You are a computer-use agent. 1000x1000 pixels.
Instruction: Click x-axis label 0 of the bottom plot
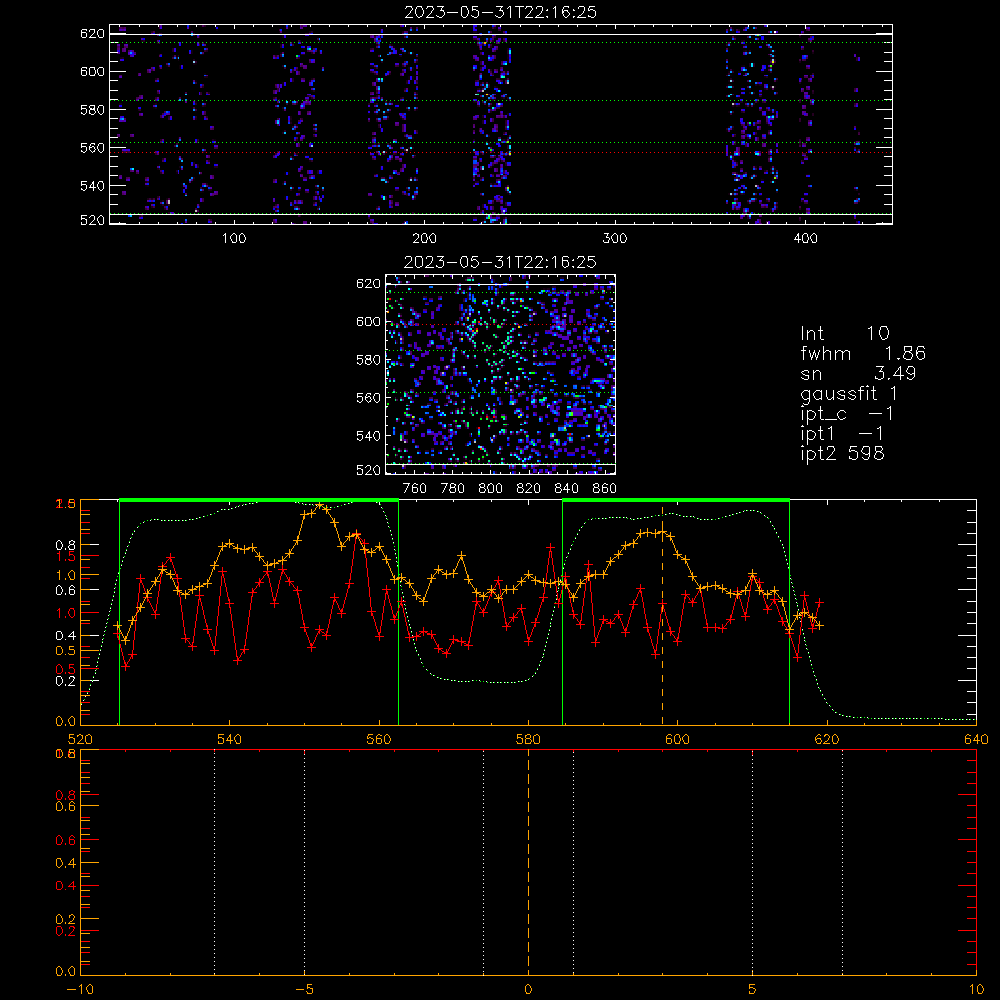(528, 990)
